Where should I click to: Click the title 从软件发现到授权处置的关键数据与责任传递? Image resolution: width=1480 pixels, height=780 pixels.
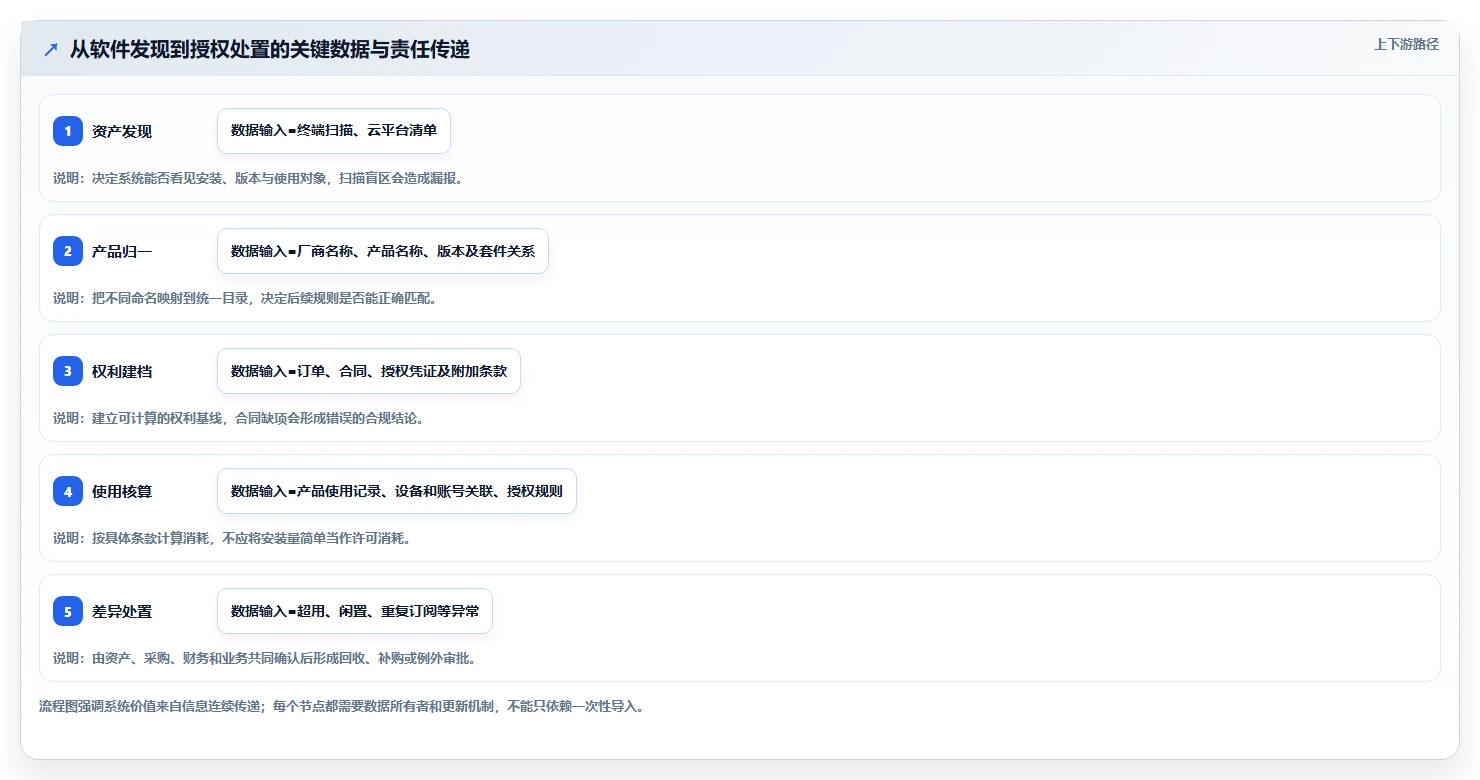270,49
